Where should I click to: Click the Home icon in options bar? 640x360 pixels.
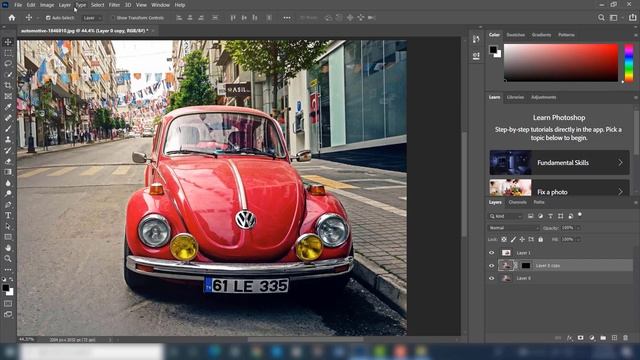coord(11,18)
